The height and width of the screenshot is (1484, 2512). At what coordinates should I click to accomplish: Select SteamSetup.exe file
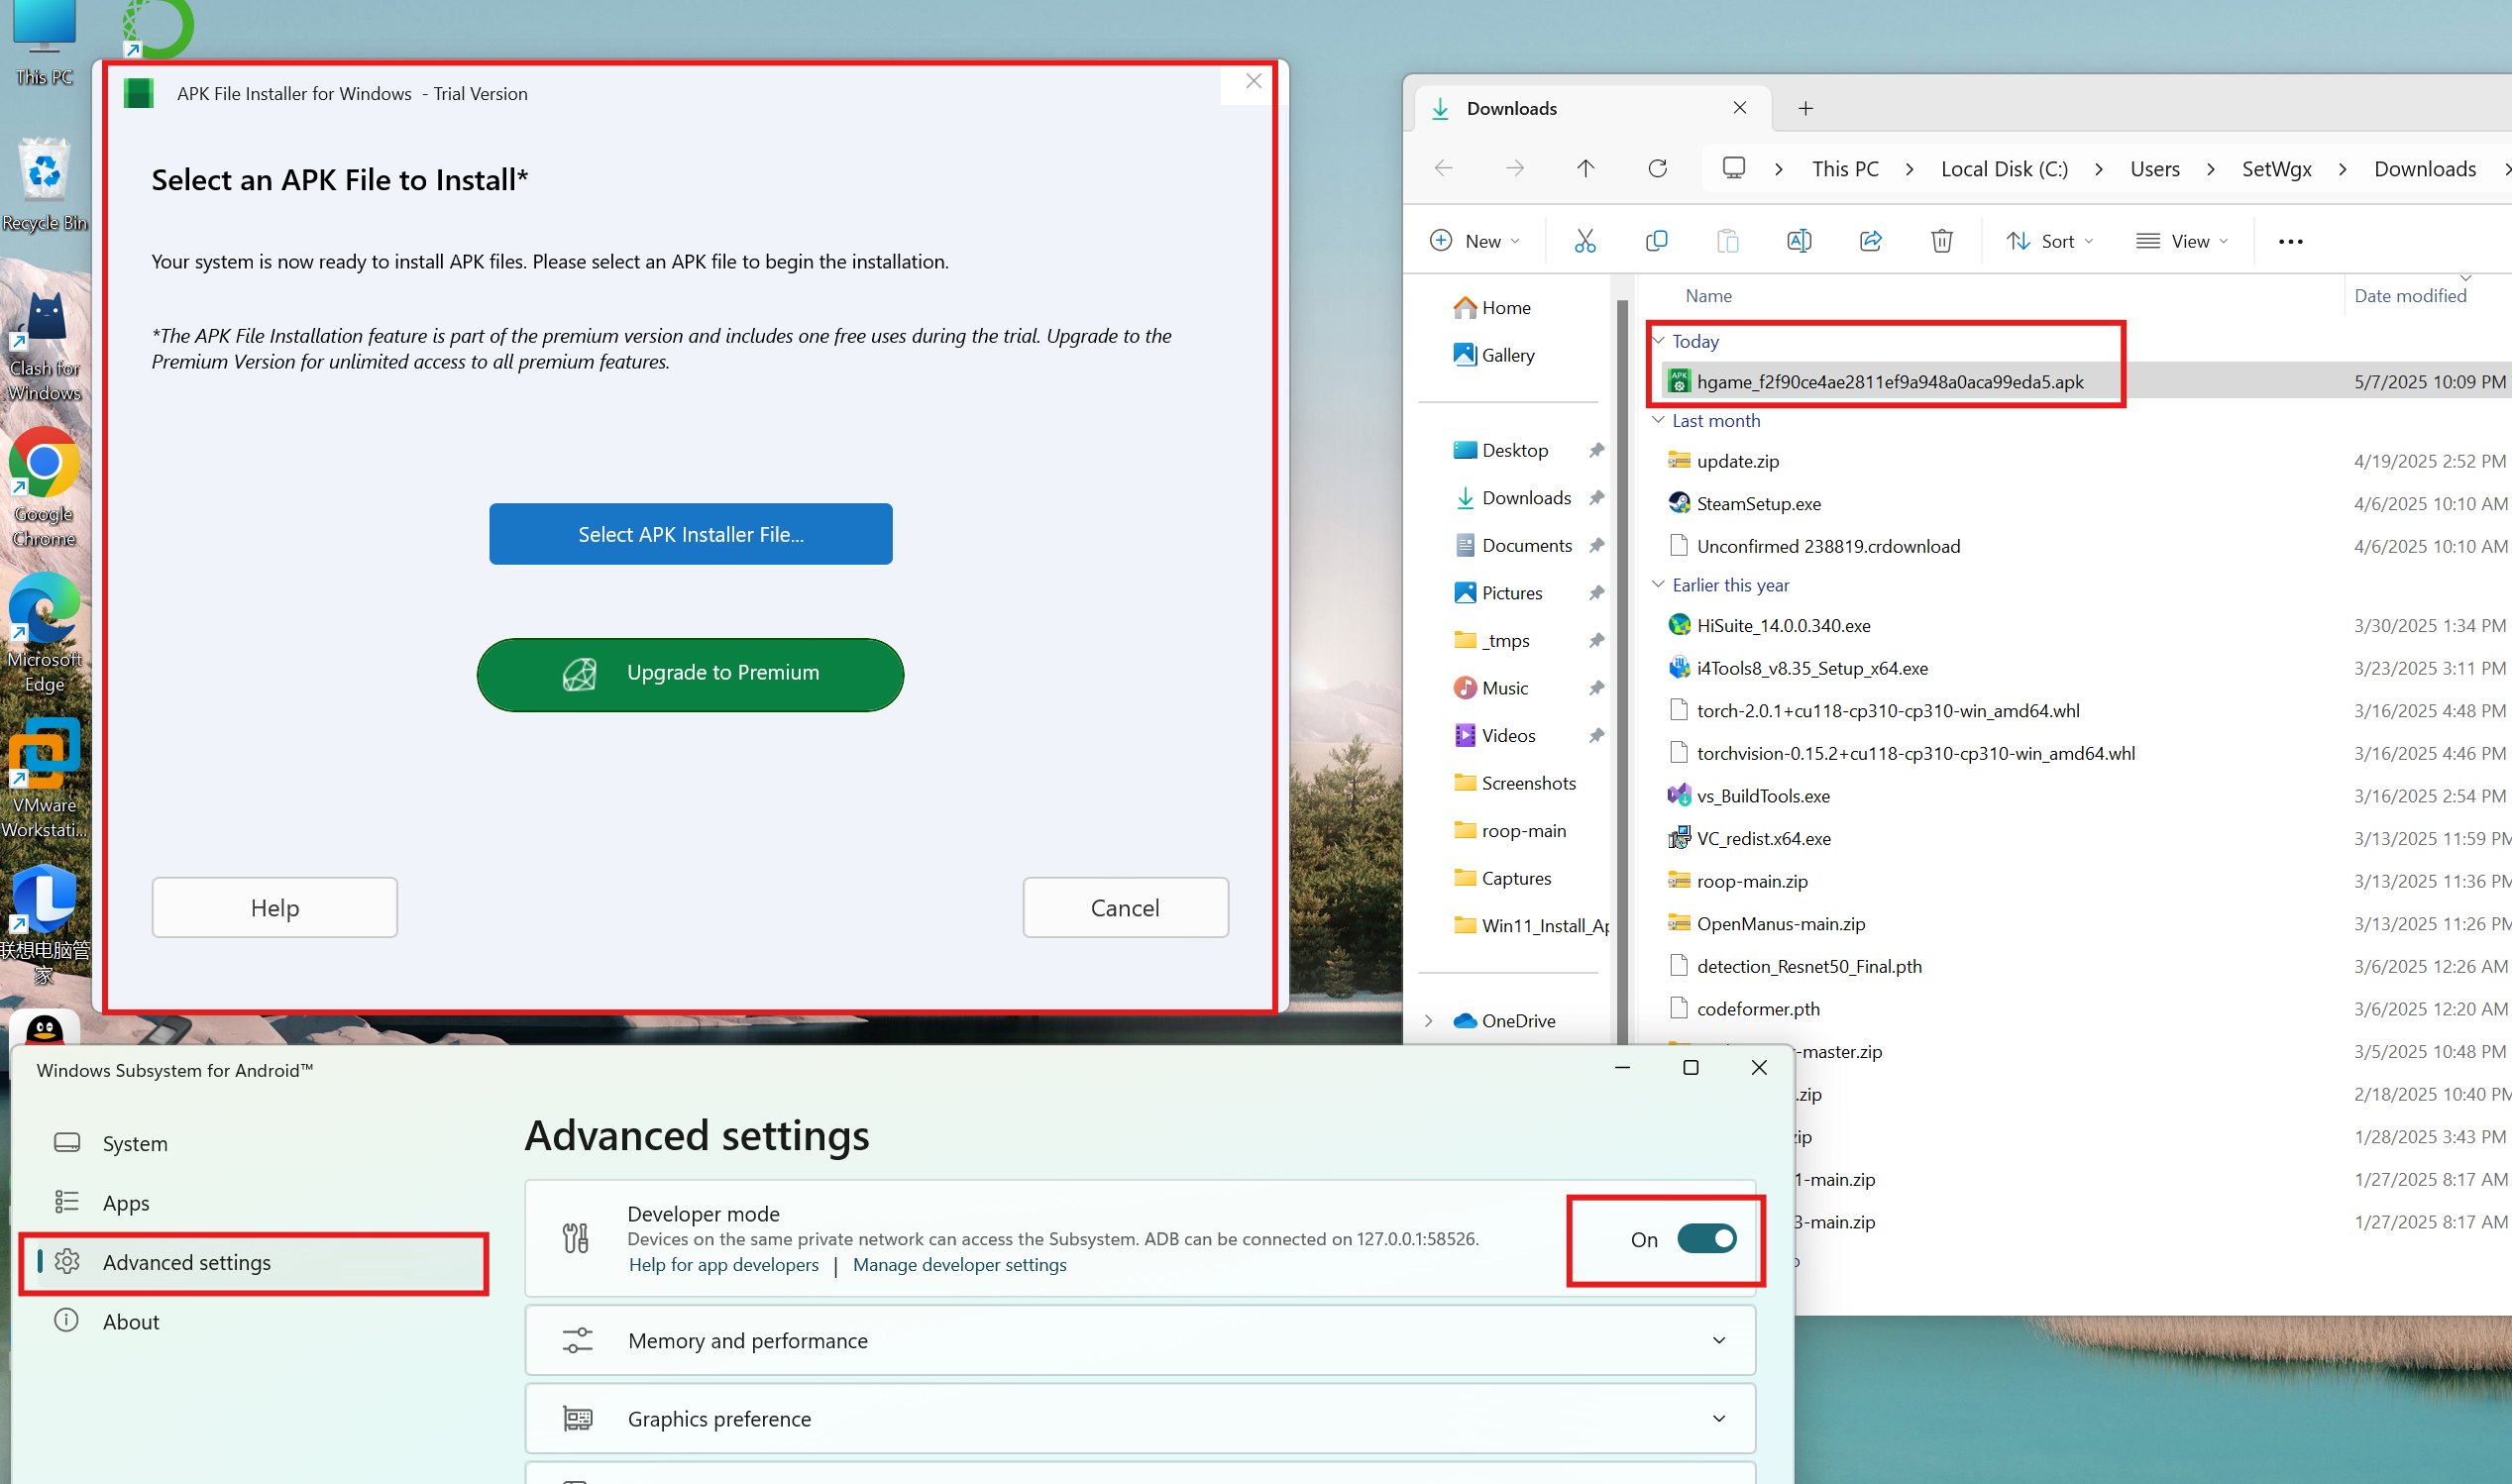(1758, 504)
